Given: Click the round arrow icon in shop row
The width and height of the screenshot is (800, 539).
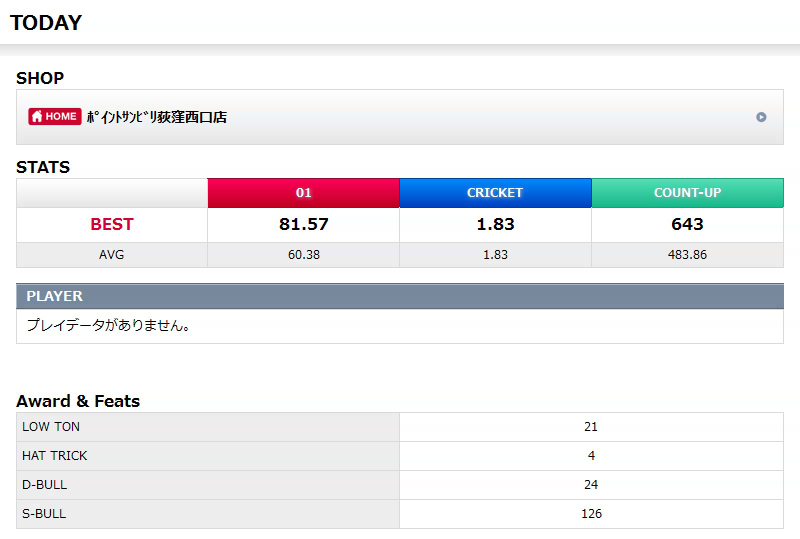Looking at the screenshot, I should (x=761, y=117).
